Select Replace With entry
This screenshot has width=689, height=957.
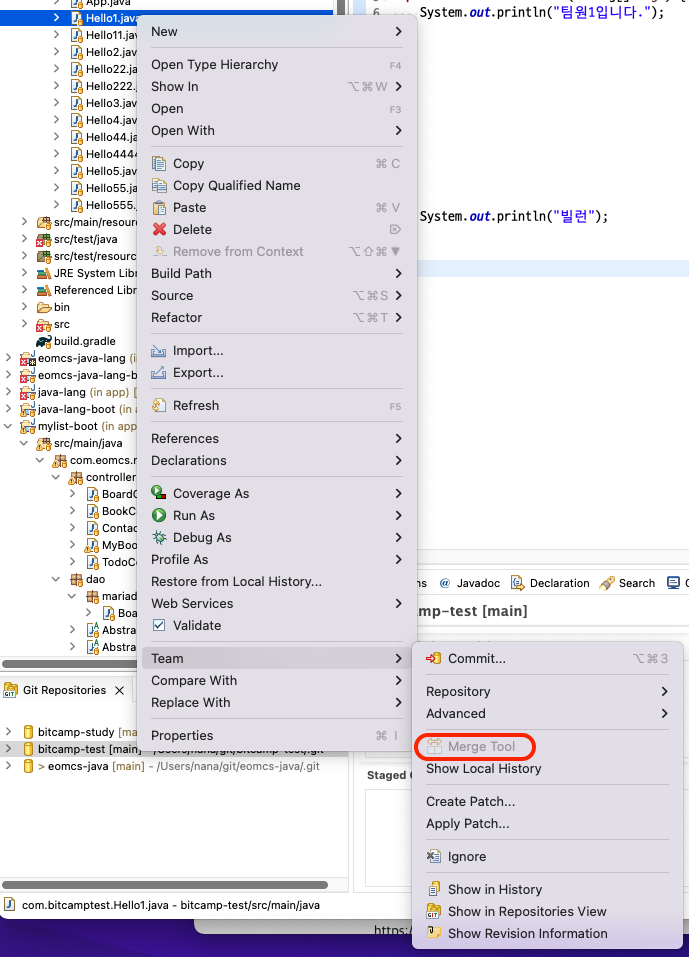[277, 702]
